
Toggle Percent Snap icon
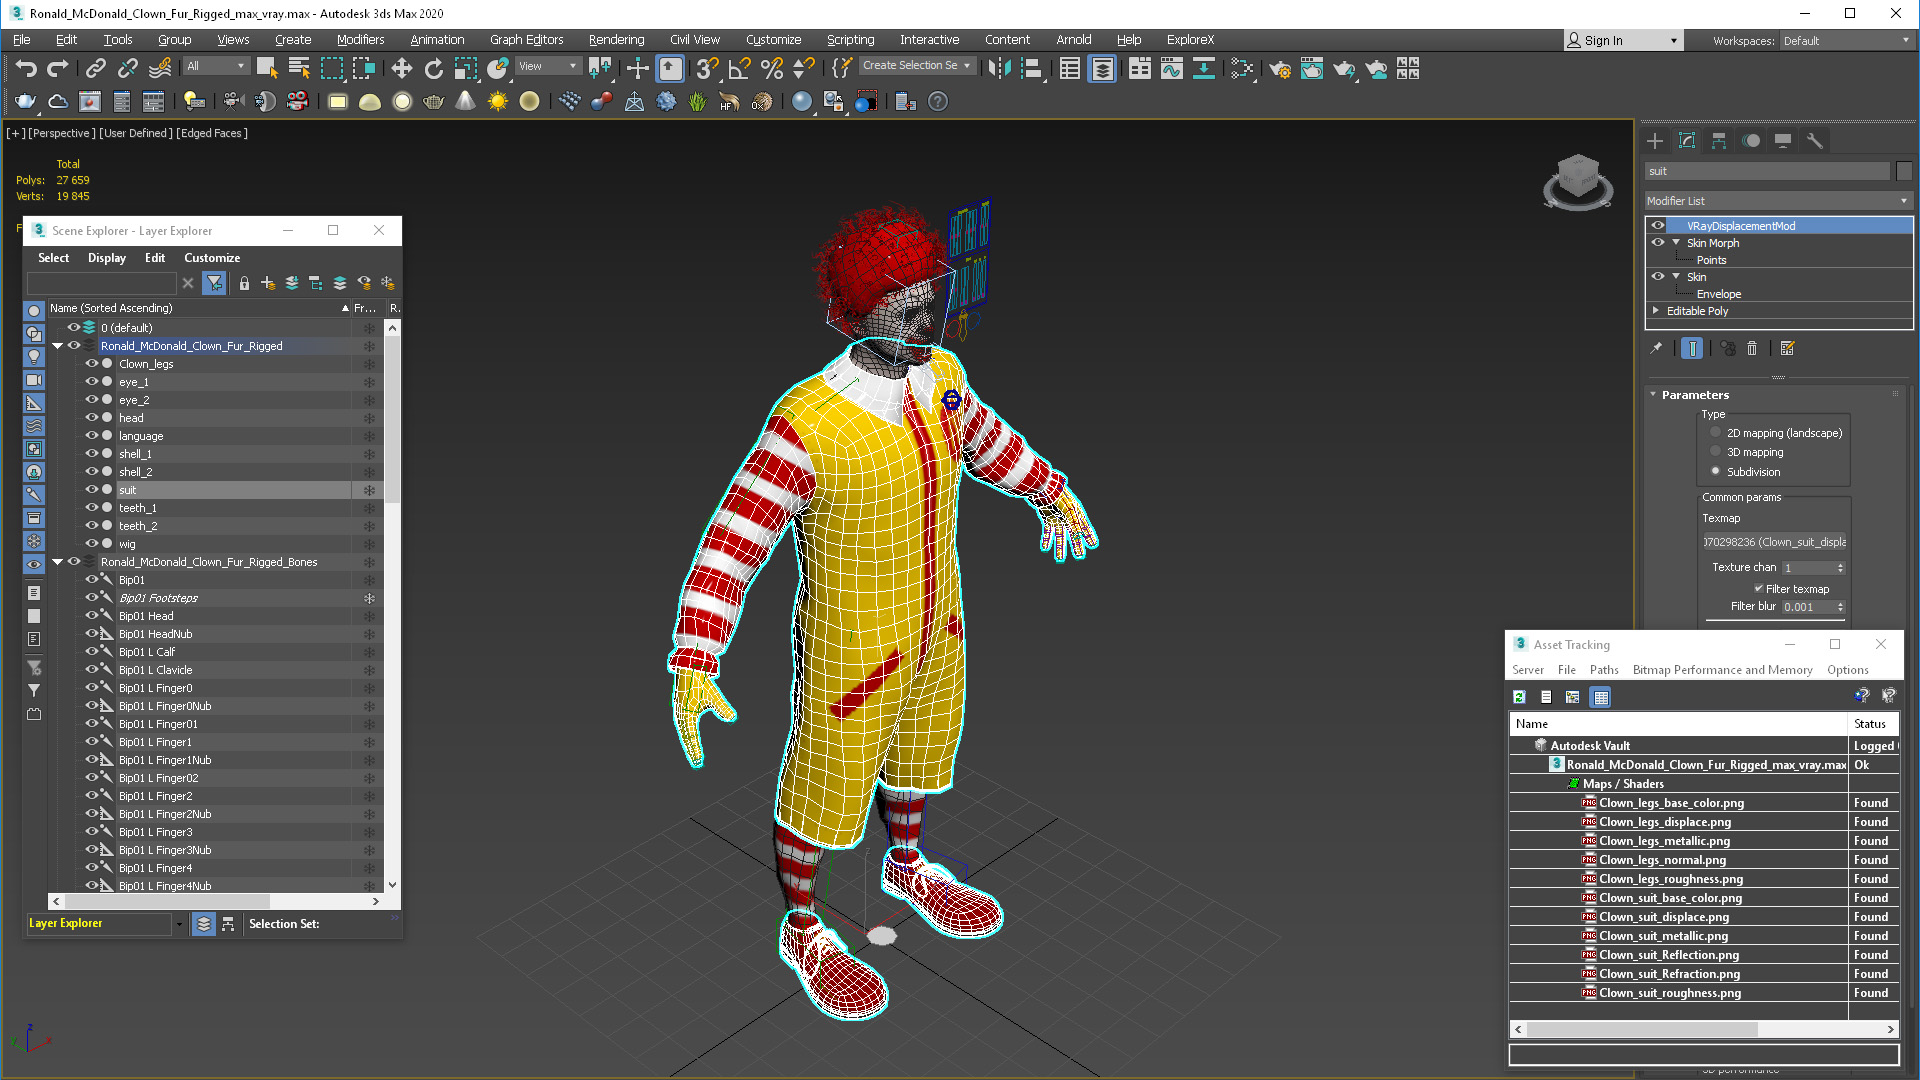(772, 68)
